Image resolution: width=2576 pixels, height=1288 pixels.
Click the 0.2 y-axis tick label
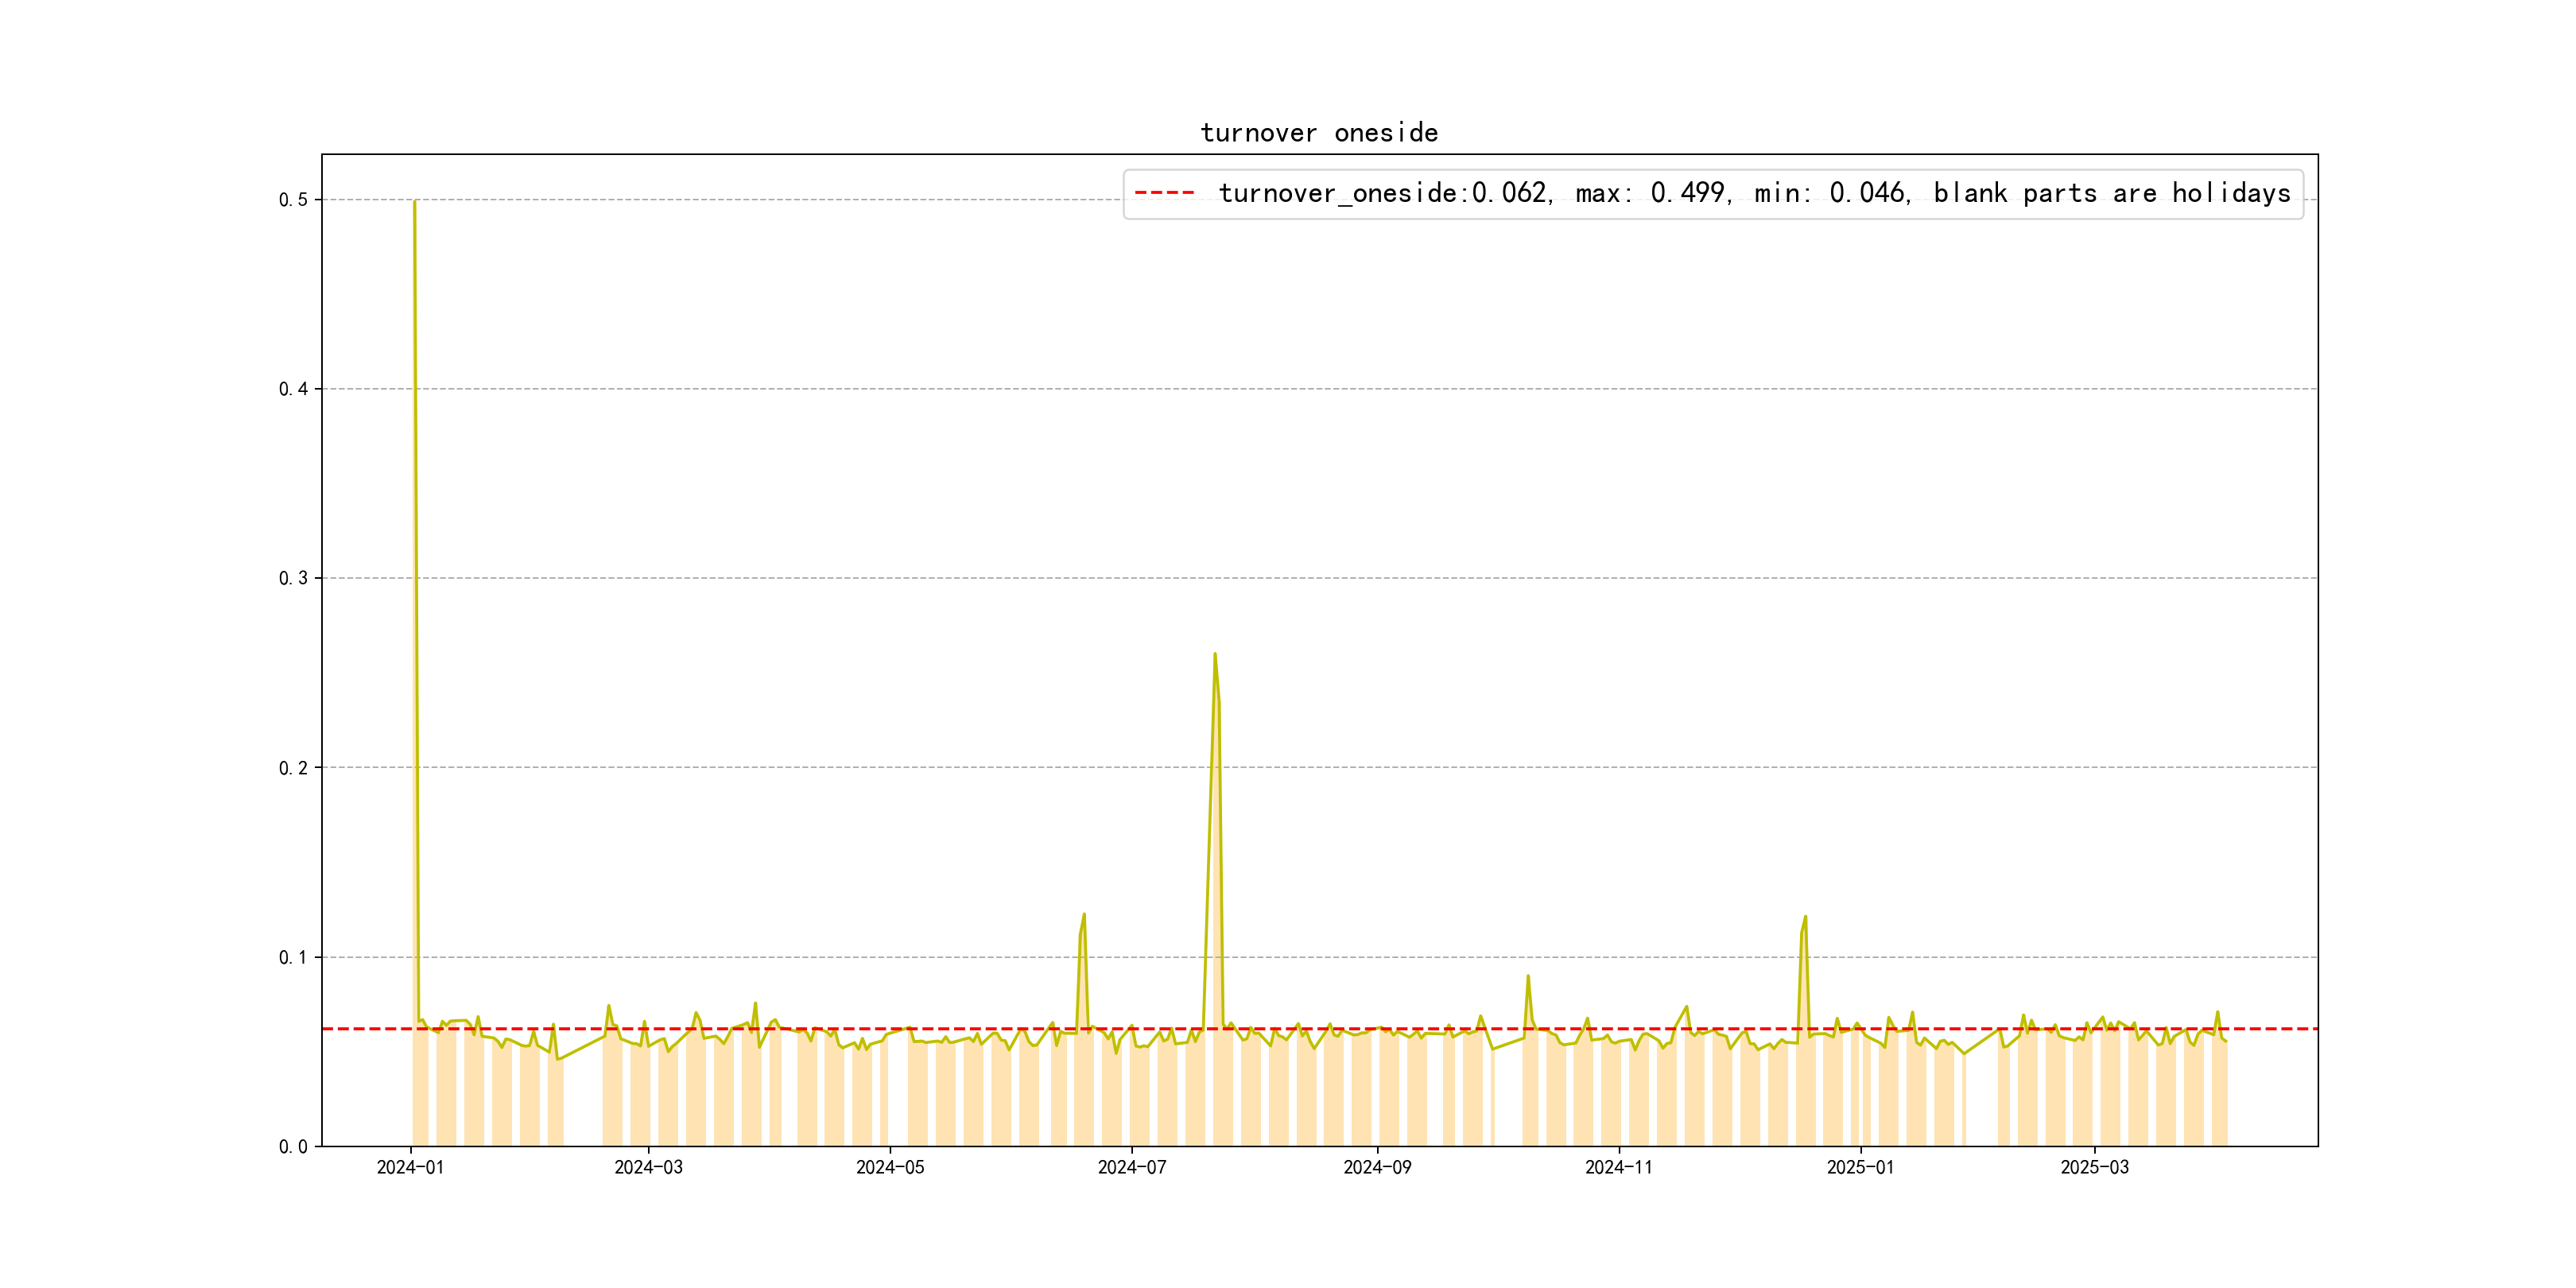293,768
